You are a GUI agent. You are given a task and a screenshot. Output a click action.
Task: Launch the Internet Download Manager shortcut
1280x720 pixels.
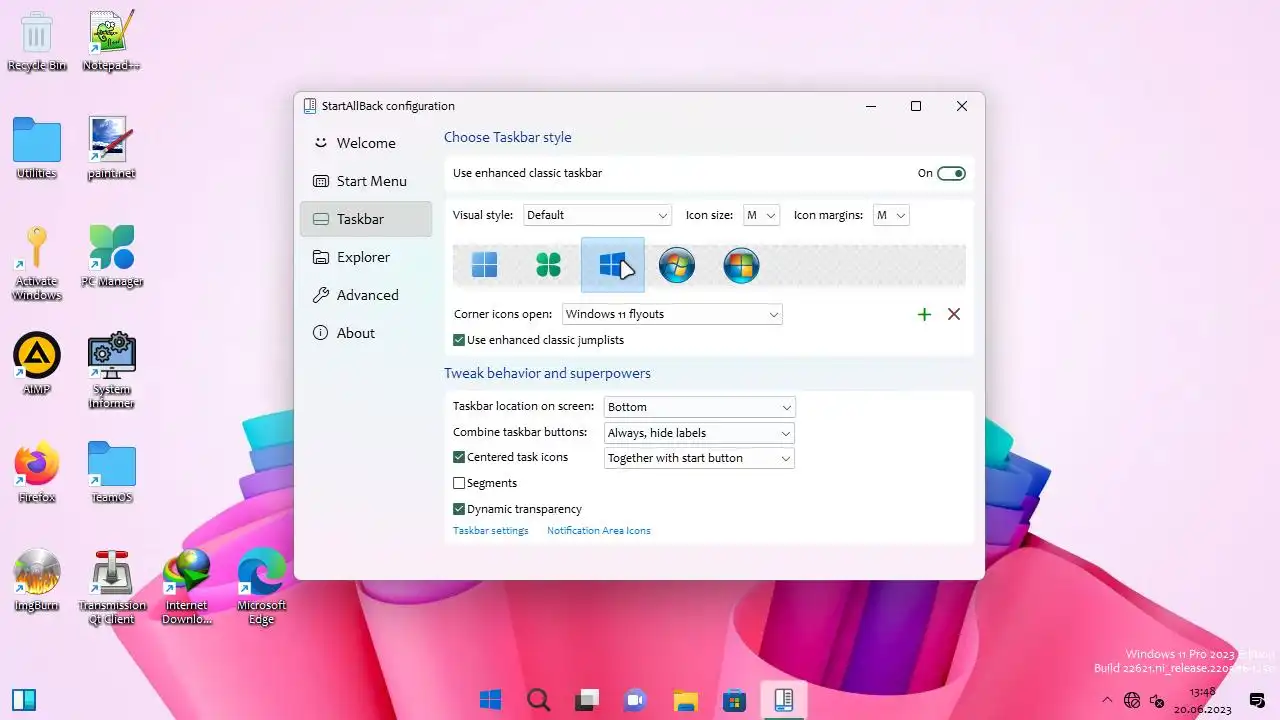point(187,587)
